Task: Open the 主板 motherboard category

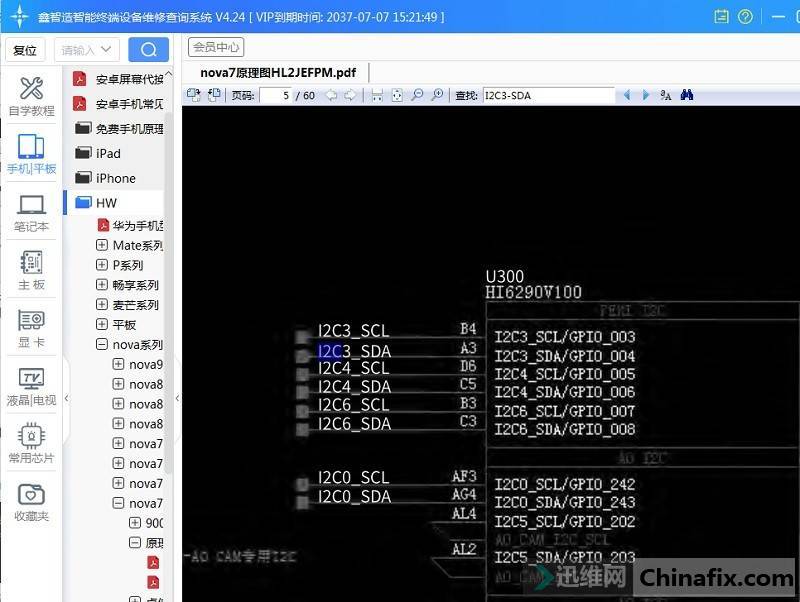Action: coord(31,270)
